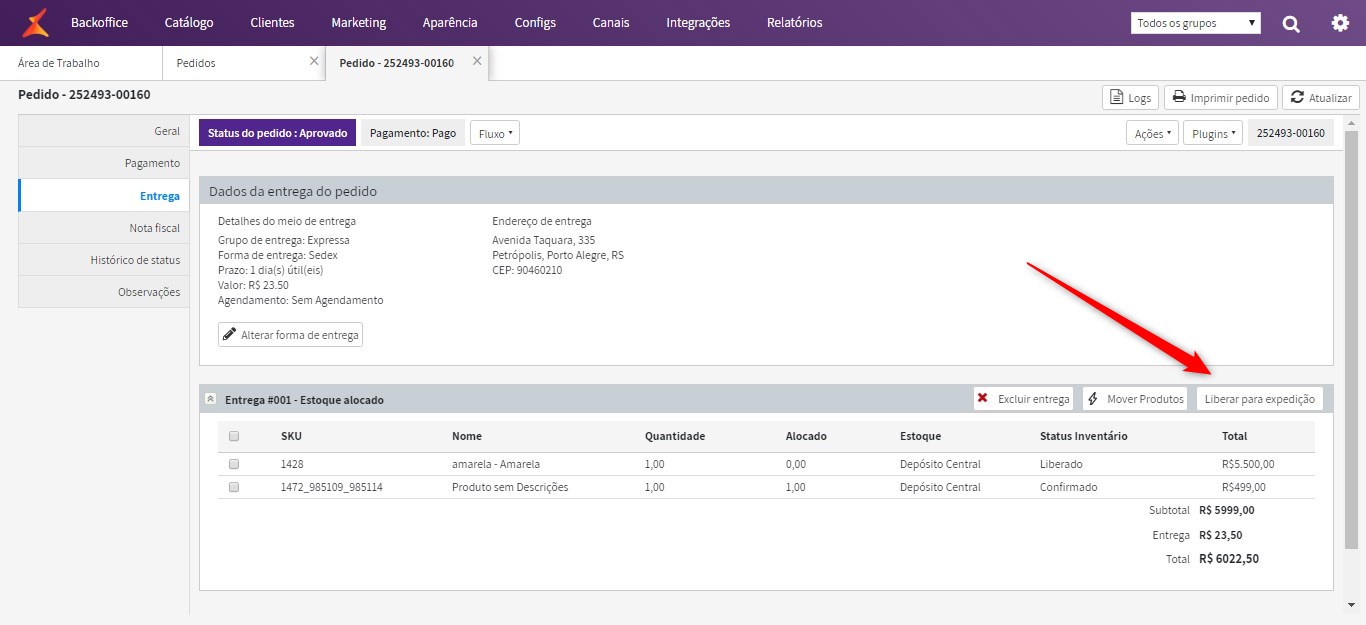
Task: Select Observações in side menu
Action: coord(103,292)
